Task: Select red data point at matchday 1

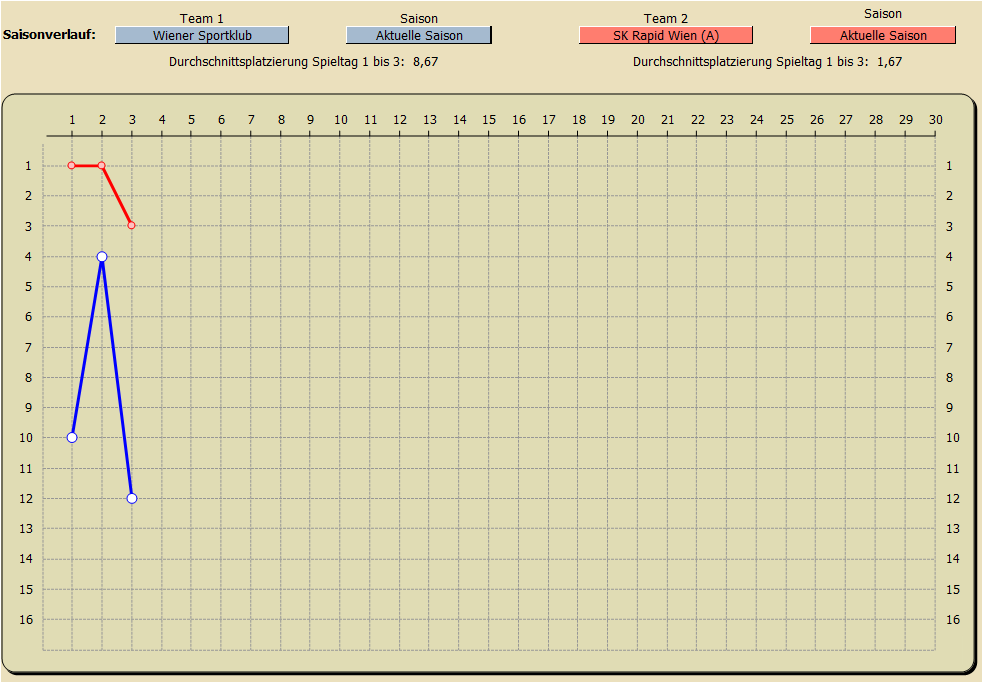Action: pos(71,166)
